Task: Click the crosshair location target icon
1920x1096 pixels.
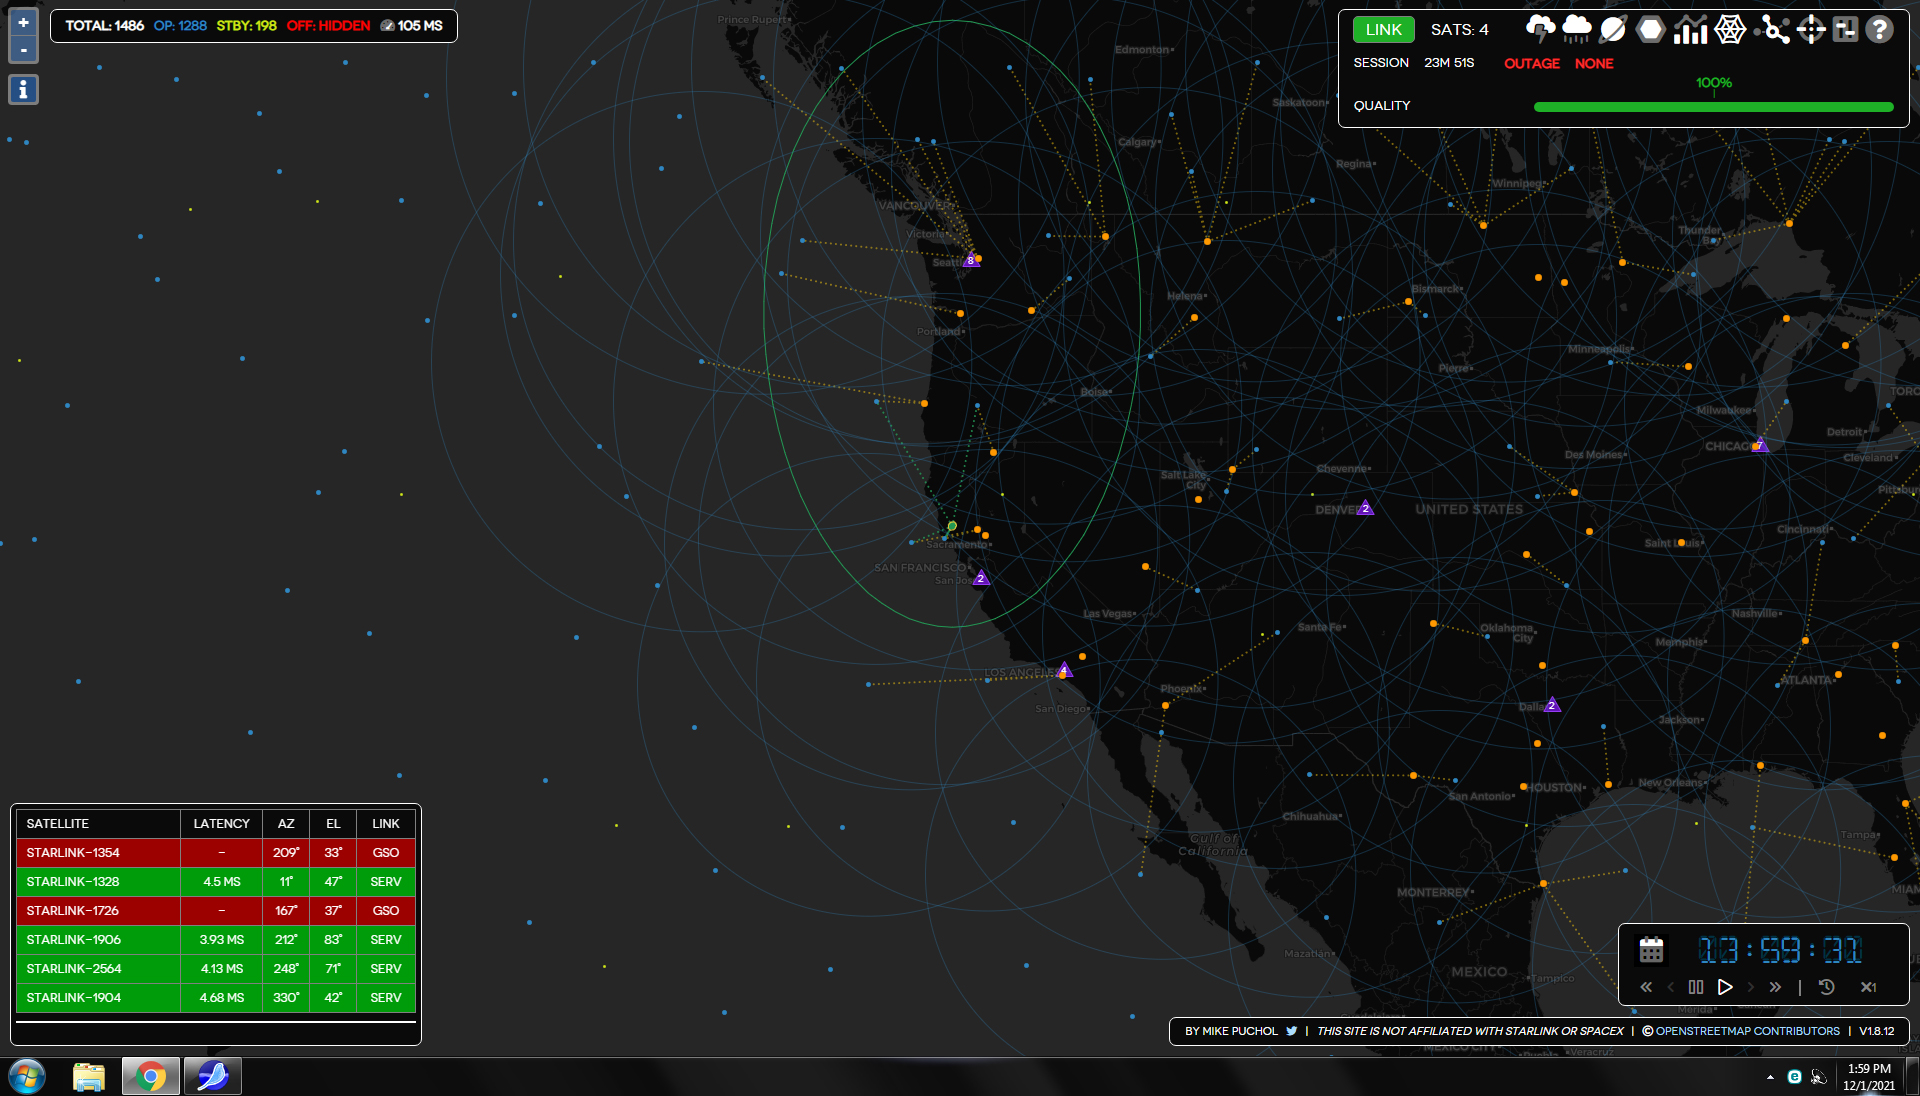Action: (1811, 29)
